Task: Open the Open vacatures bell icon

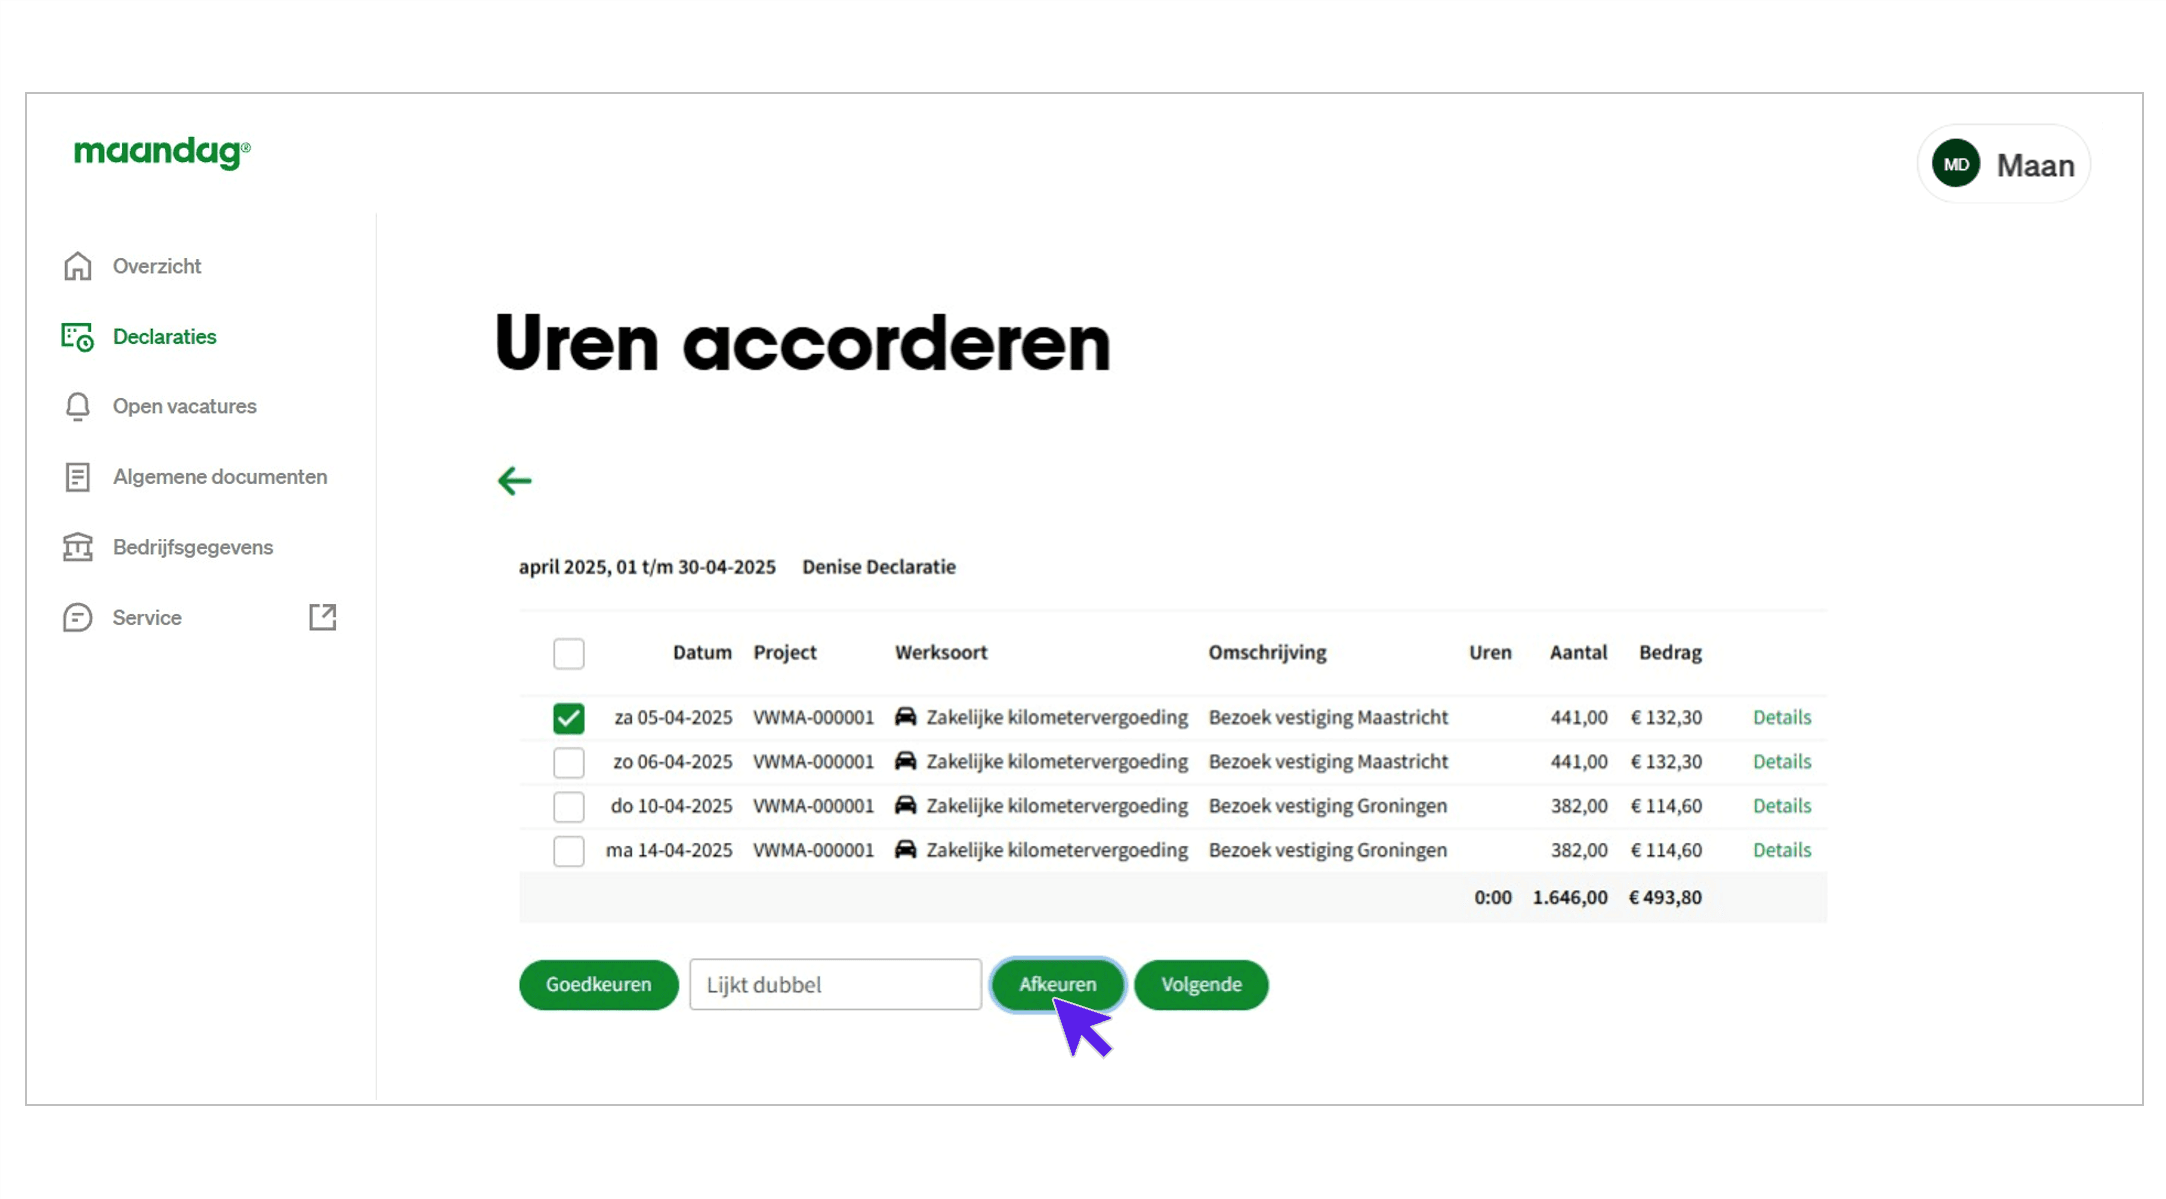Action: coord(78,406)
